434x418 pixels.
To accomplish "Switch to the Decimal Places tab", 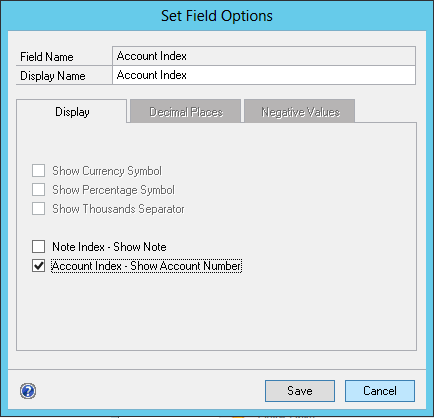I will pos(186,112).
